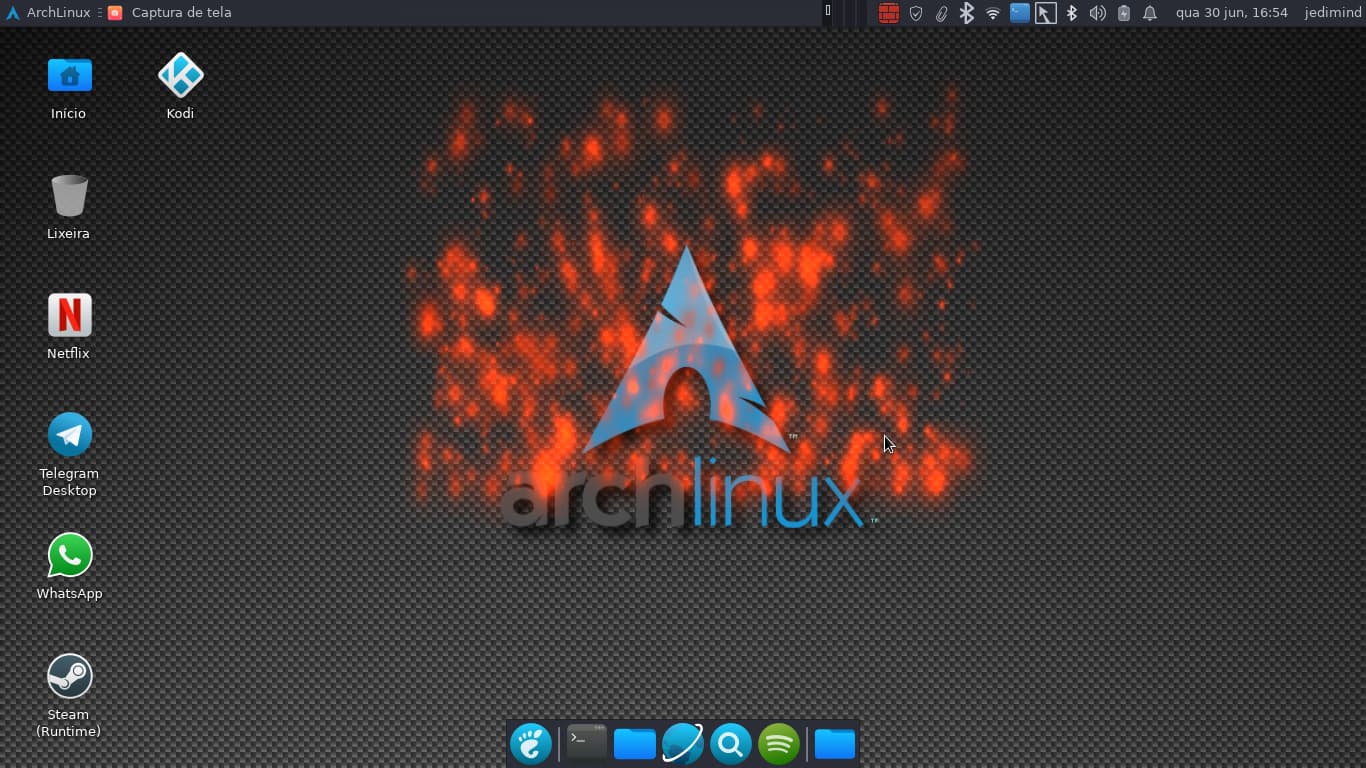The image size is (1366, 768).
Task: Launch the Kodi desktop icon
Action: pos(180,87)
